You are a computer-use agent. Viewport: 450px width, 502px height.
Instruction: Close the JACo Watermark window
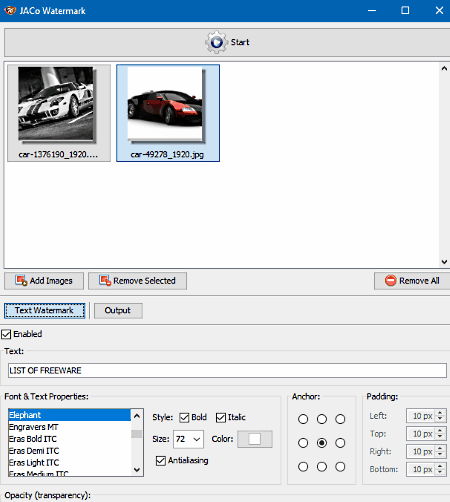click(439, 10)
